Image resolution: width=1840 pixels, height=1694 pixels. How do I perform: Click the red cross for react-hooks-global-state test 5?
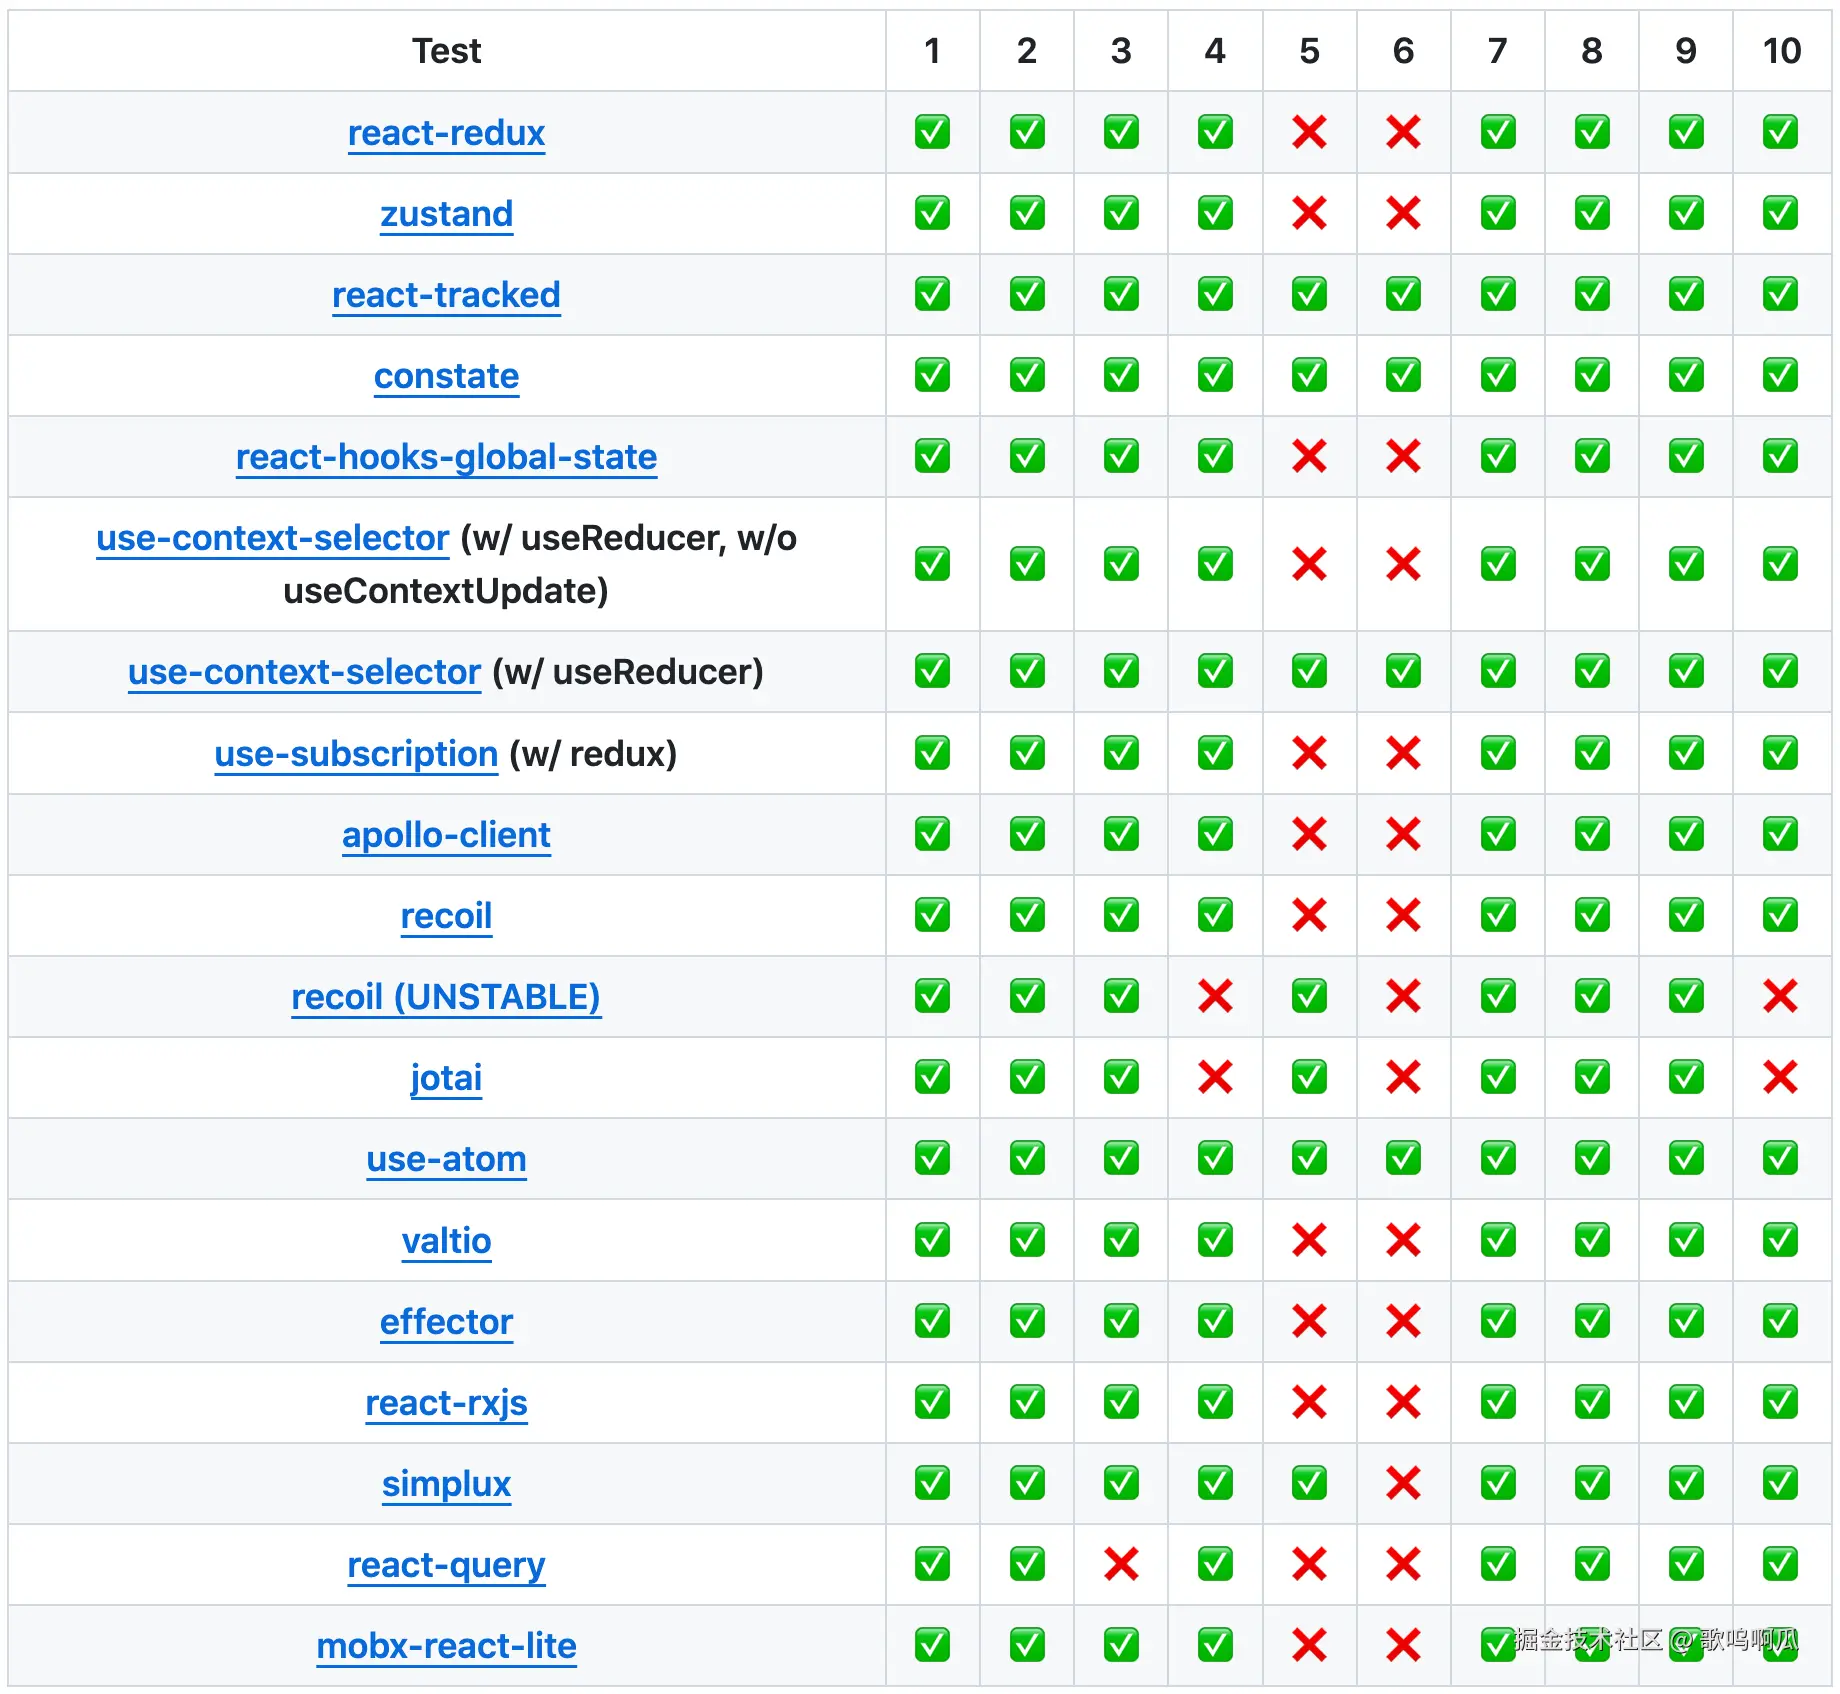pos(1309,456)
